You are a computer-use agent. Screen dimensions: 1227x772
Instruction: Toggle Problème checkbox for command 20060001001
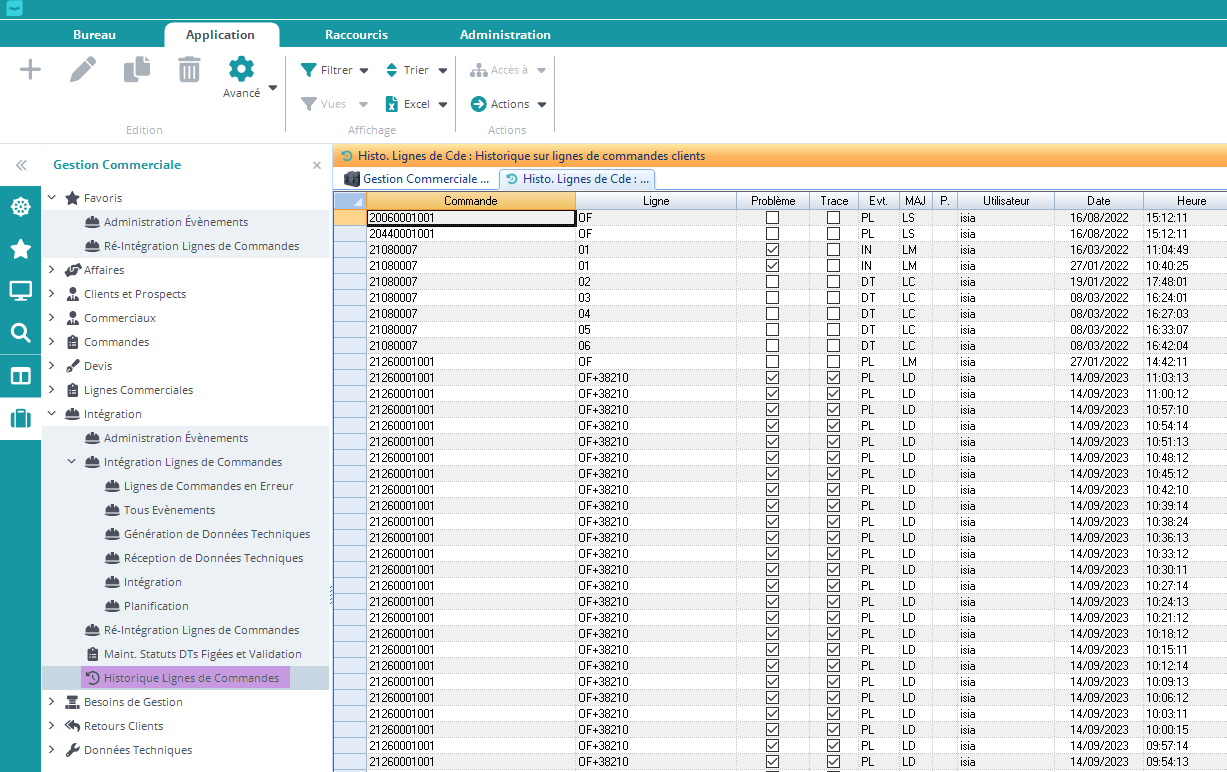tap(772, 218)
